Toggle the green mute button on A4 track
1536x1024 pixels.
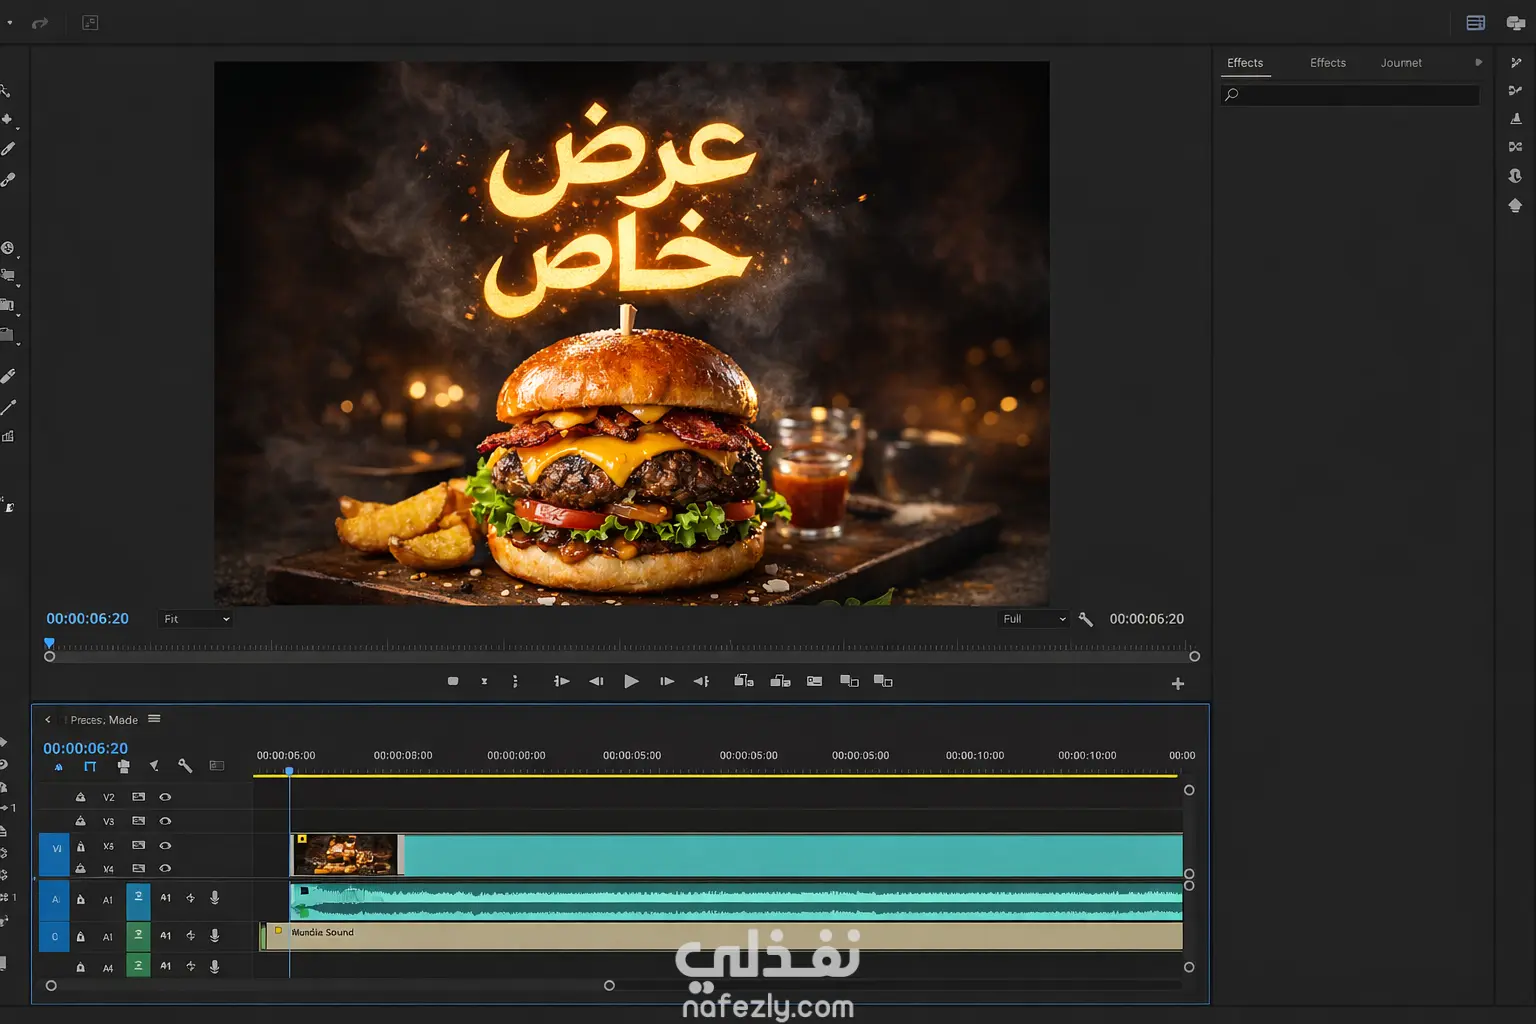(138, 966)
